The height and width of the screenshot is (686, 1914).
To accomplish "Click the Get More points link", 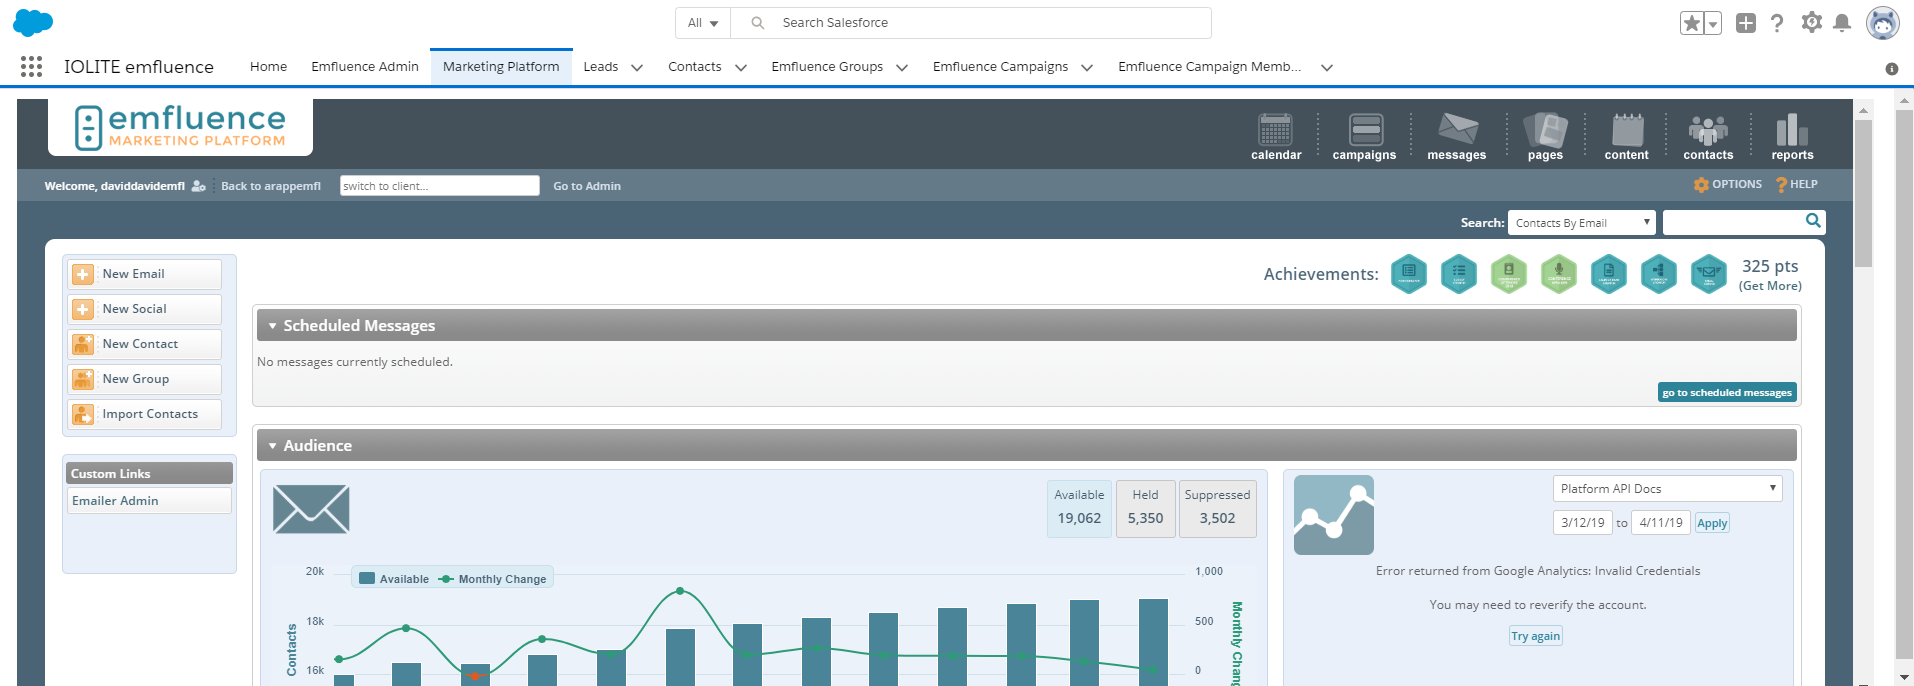I will pyautogui.click(x=1770, y=286).
